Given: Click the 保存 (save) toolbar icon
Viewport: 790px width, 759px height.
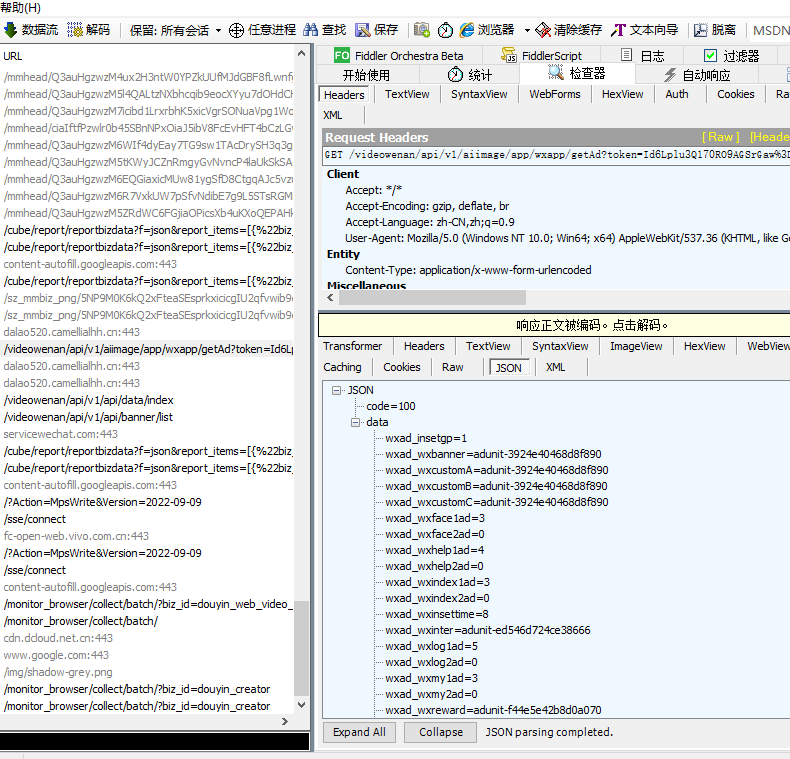Looking at the screenshot, I should pyautogui.click(x=362, y=30).
